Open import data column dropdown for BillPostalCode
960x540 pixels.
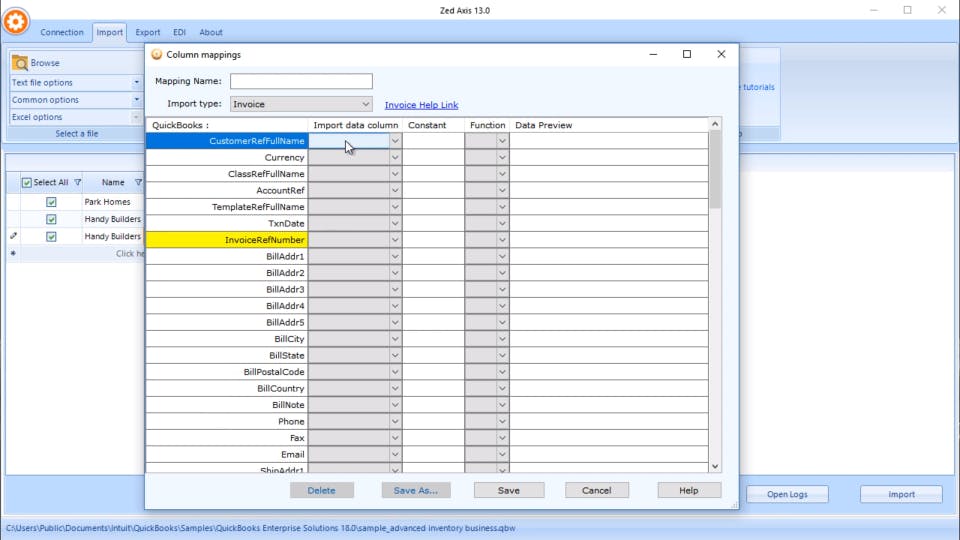[x=395, y=372]
